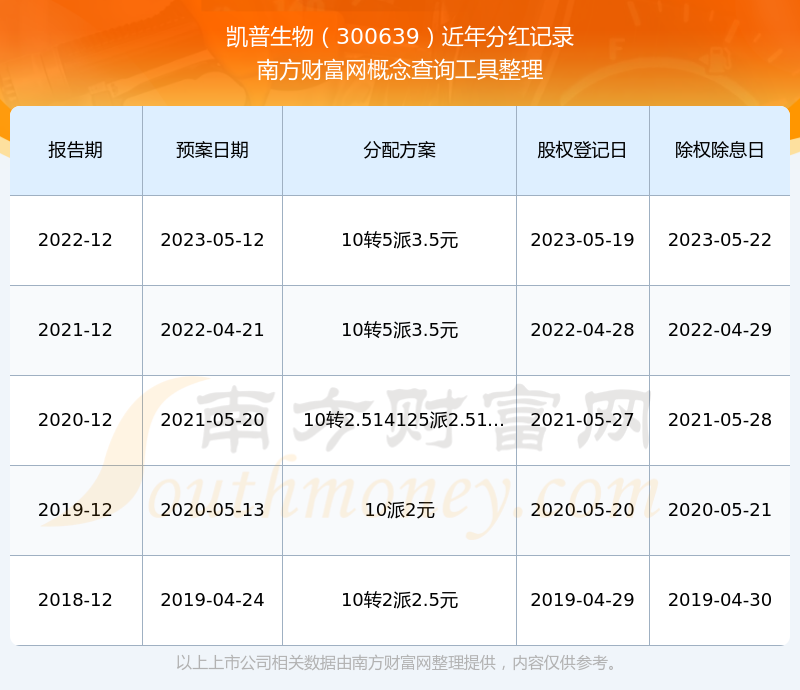Viewport: 800px width, 690px height.
Task: Click the 10派2元 distribution plan
Action: (399, 509)
